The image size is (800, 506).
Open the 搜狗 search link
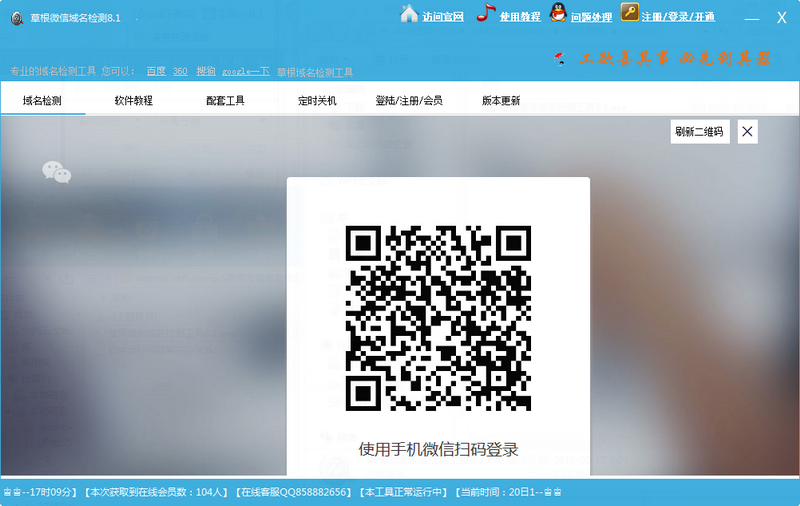pos(206,71)
